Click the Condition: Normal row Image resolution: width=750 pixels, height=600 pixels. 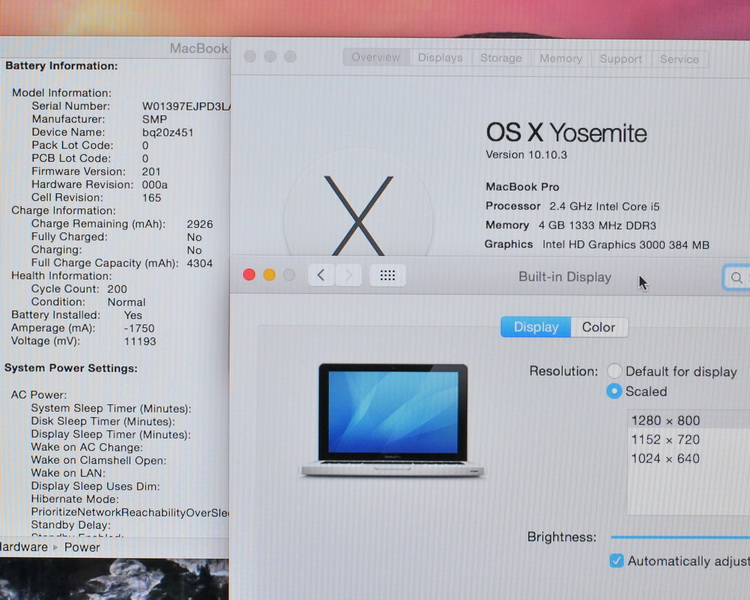[x=88, y=302]
